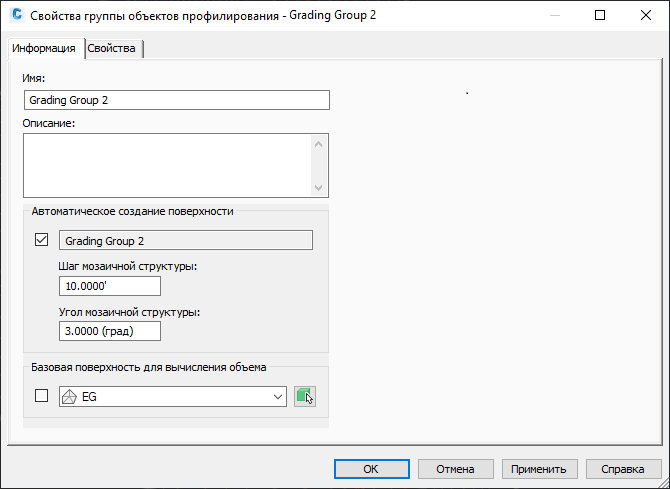Open the EG base surface dropdown
The image size is (670, 489).
[173, 397]
